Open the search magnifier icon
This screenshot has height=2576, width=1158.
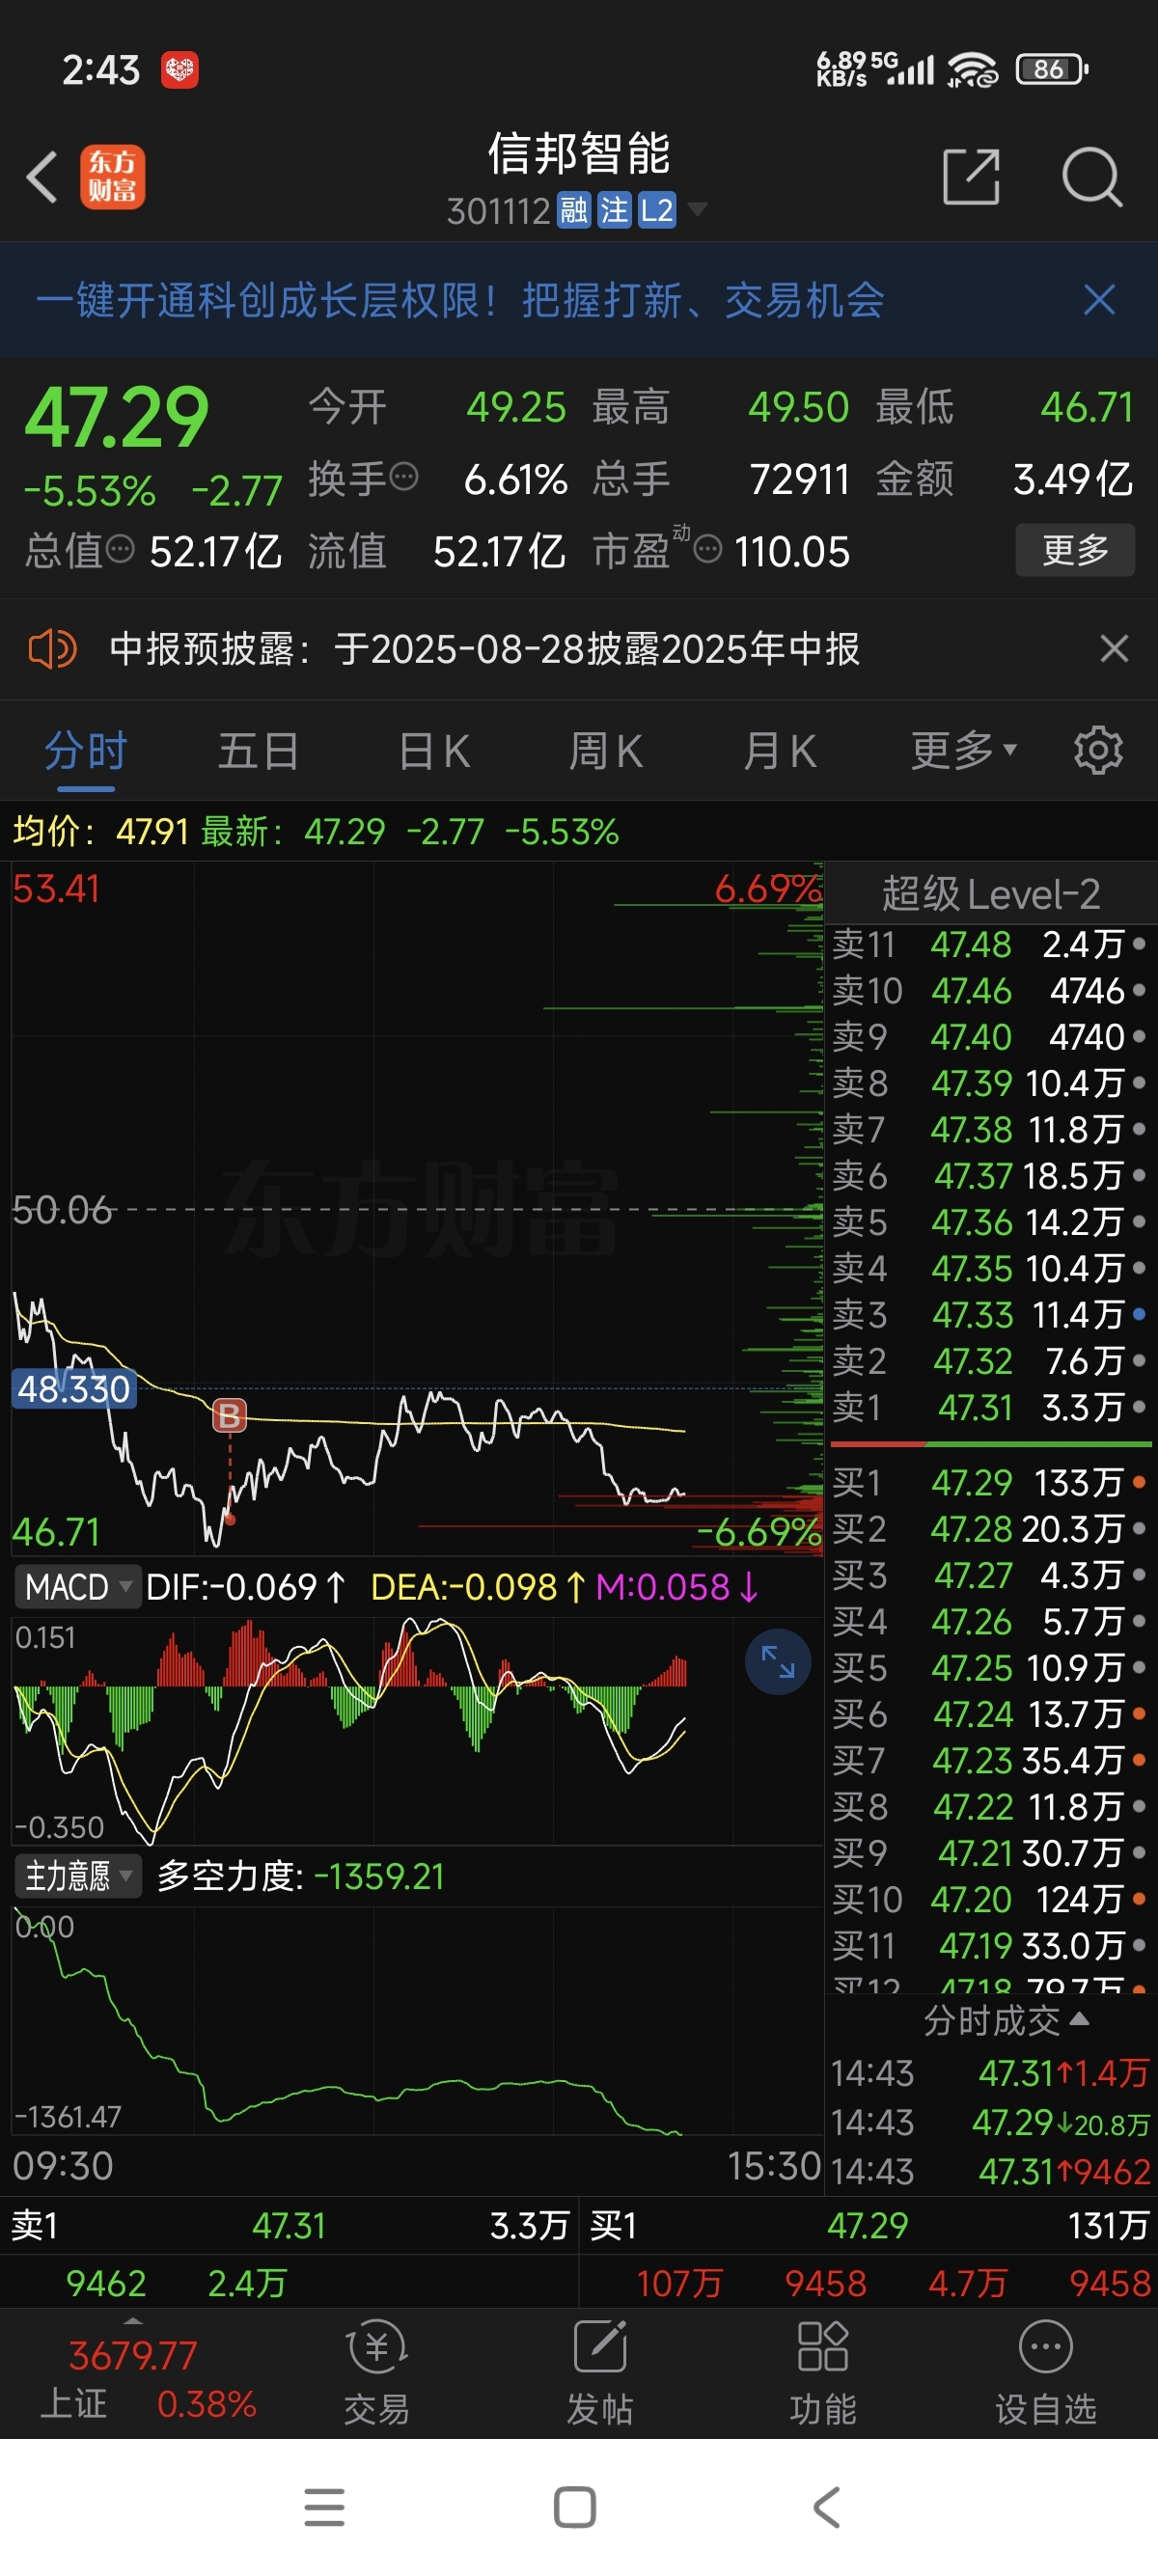pos(1092,177)
